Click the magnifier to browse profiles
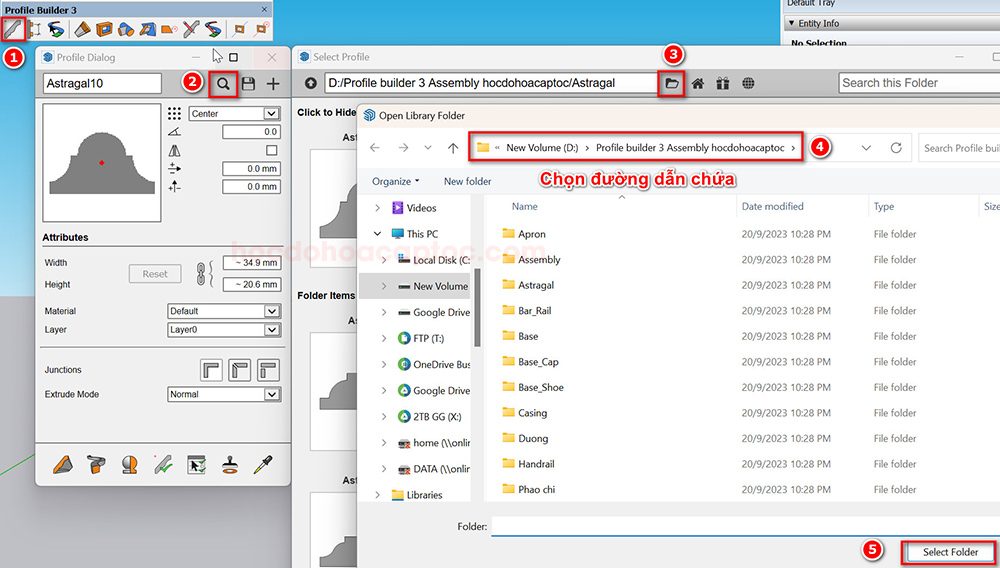This screenshot has height=568, width=1000. click(x=223, y=84)
